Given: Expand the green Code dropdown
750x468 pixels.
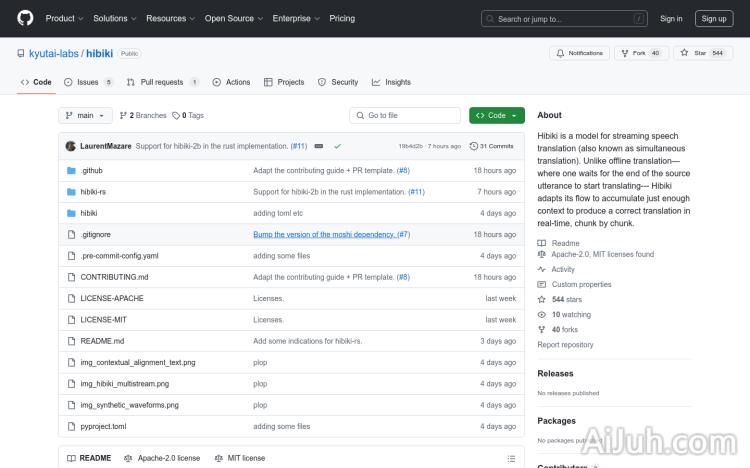Looking at the screenshot, I should click(496, 115).
